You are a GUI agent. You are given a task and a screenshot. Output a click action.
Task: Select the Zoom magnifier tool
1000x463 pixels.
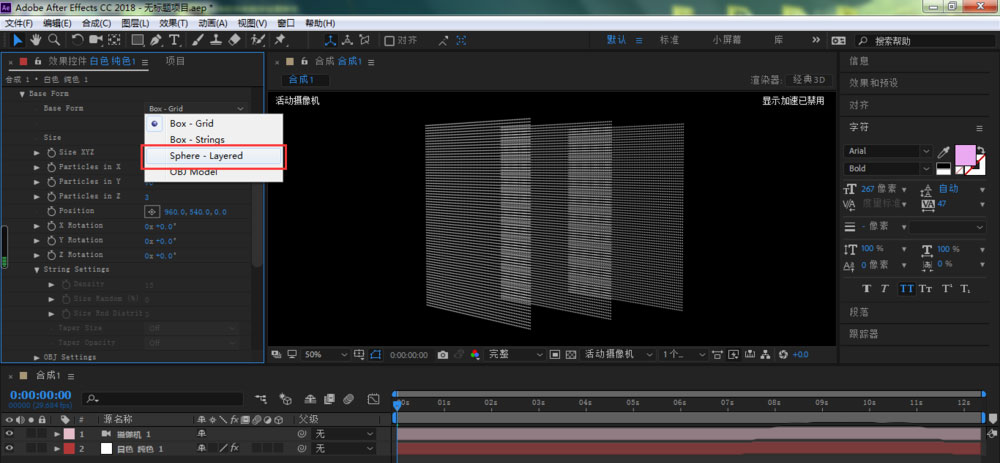pyautogui.click(x=54, y=40)
